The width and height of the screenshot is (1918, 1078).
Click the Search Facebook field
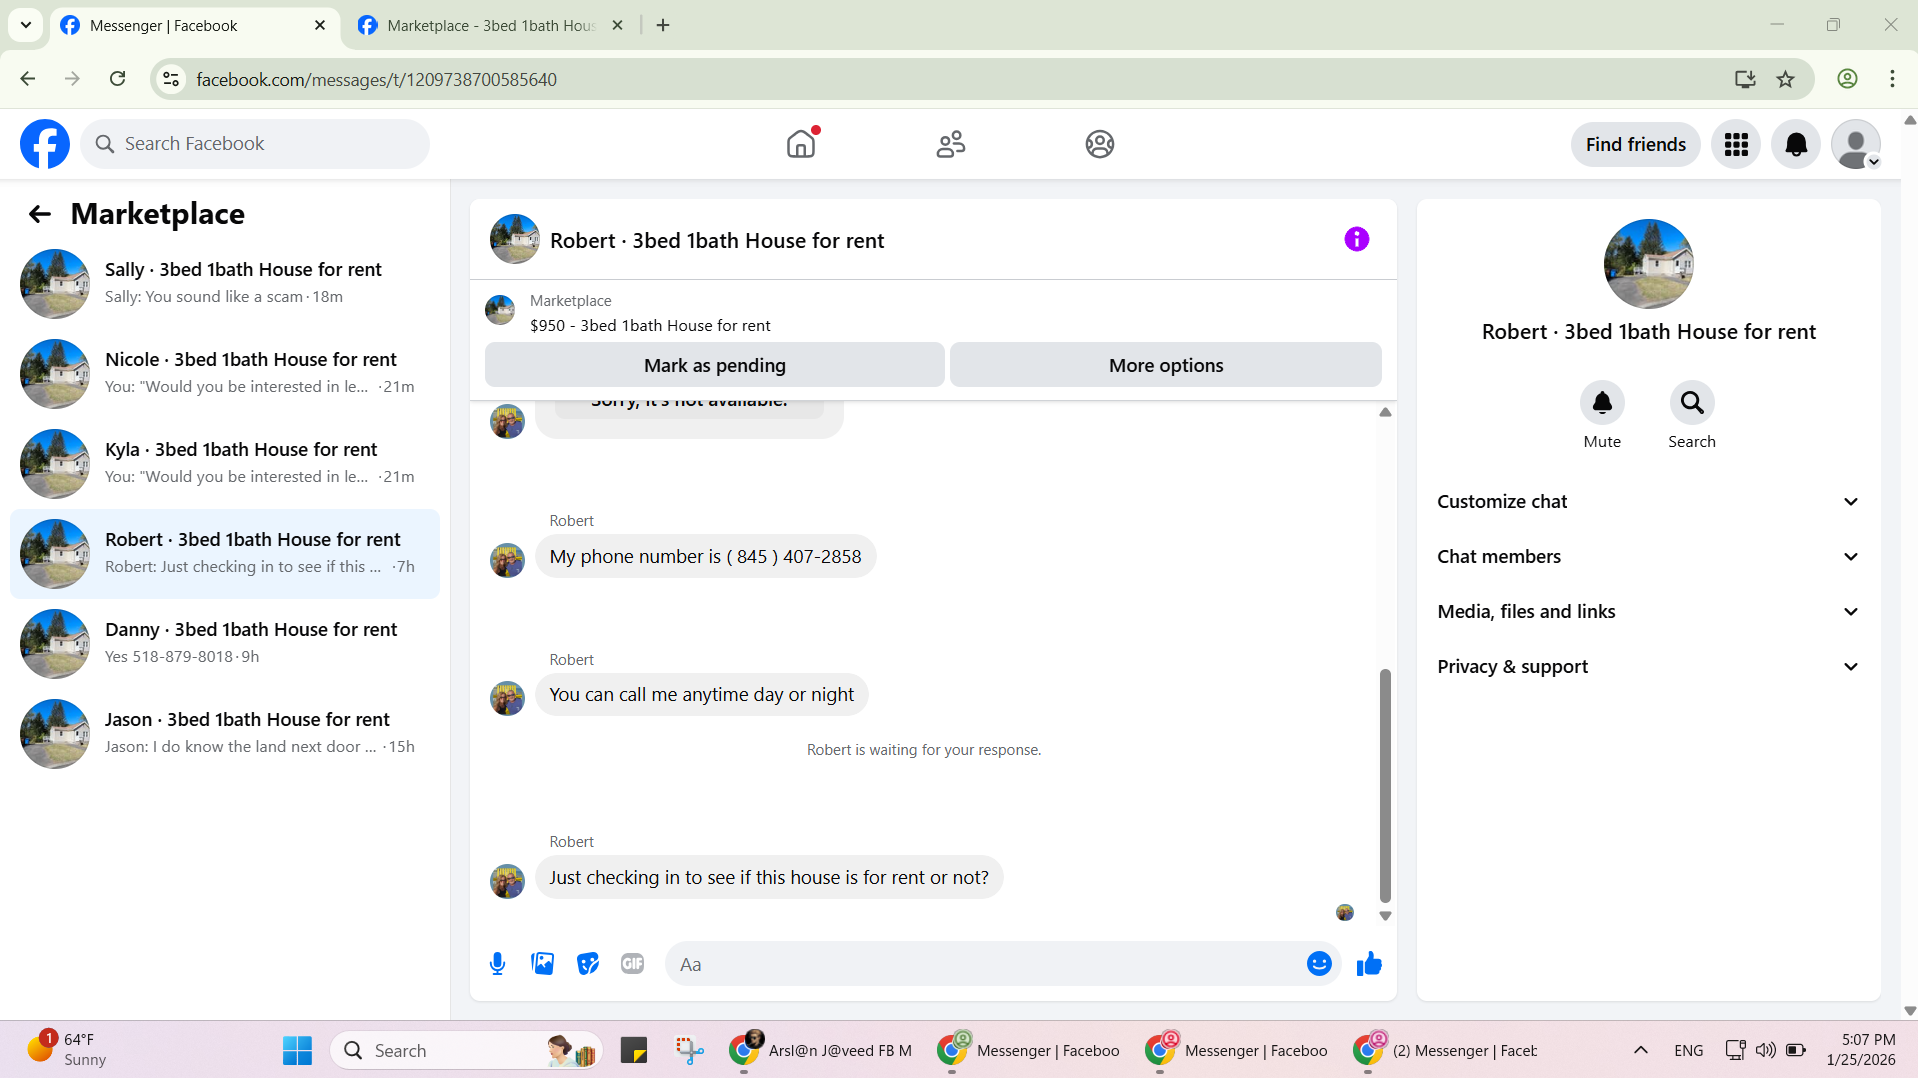coord(255,144)
